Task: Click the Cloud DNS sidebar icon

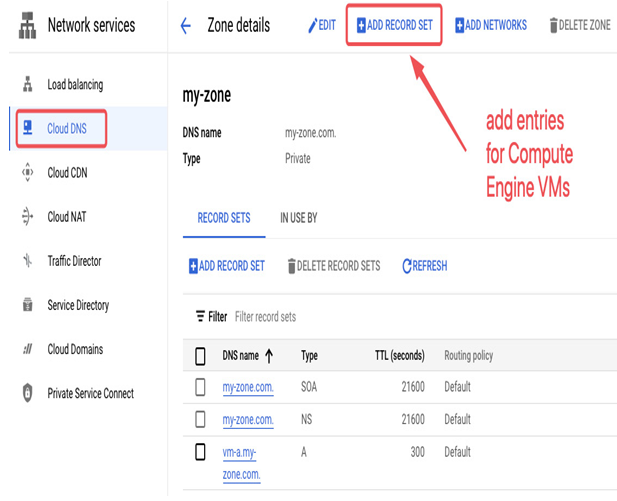Action: (28, 128)
